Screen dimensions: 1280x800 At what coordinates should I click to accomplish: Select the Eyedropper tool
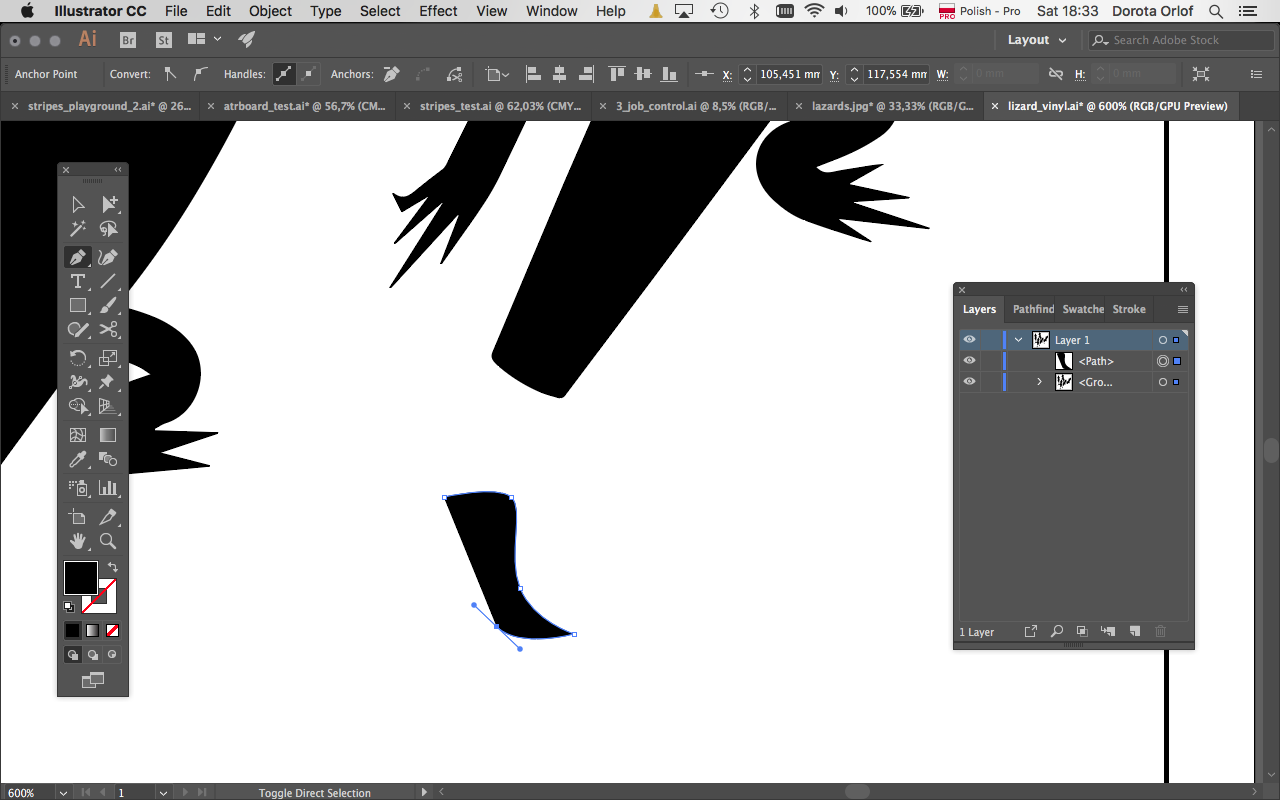[x=77, y=459]
